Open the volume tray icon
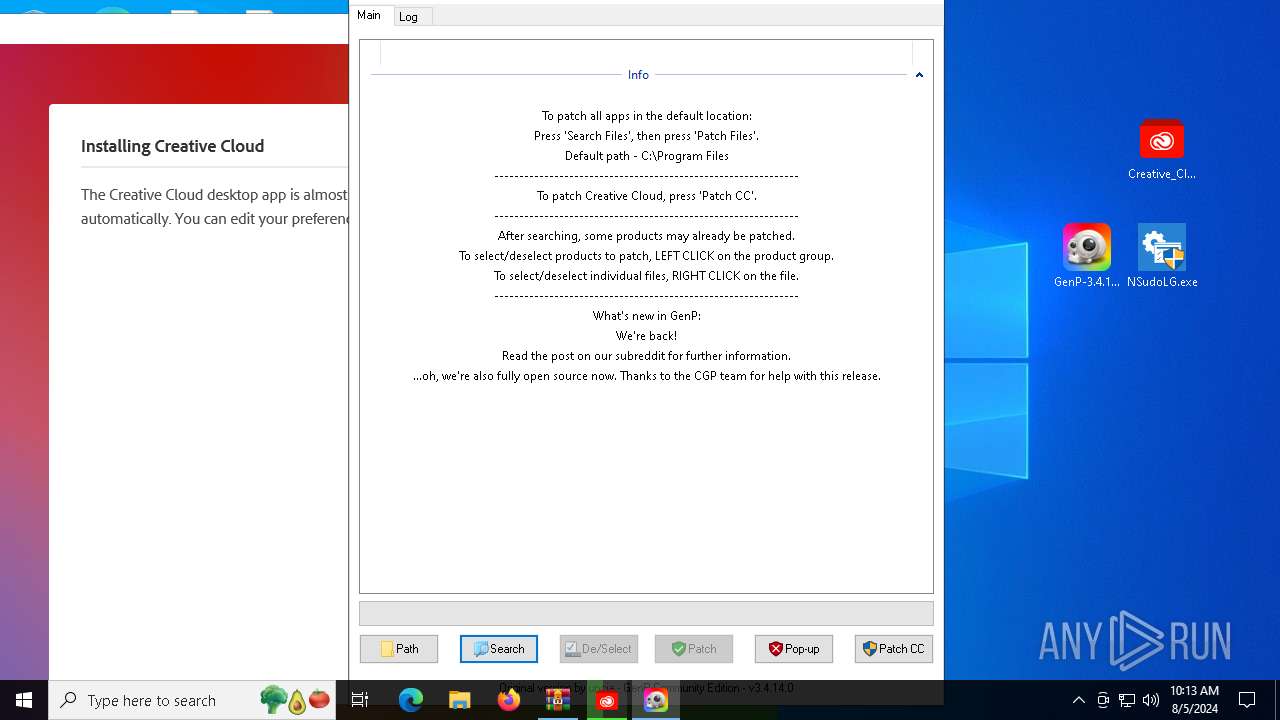This screenshot has height=720, width=1280. (1151, 700)
